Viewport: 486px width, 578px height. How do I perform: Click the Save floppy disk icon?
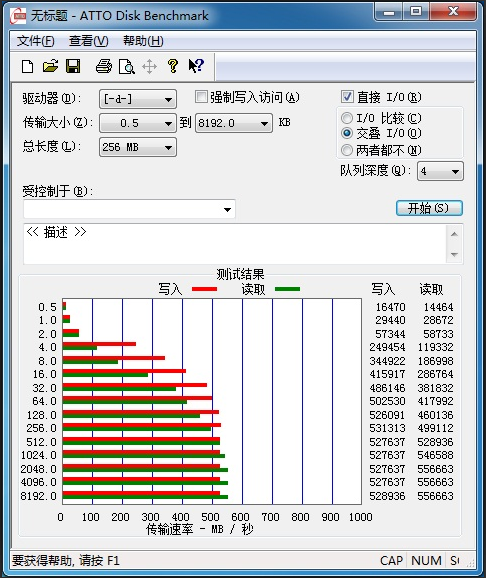73,66
